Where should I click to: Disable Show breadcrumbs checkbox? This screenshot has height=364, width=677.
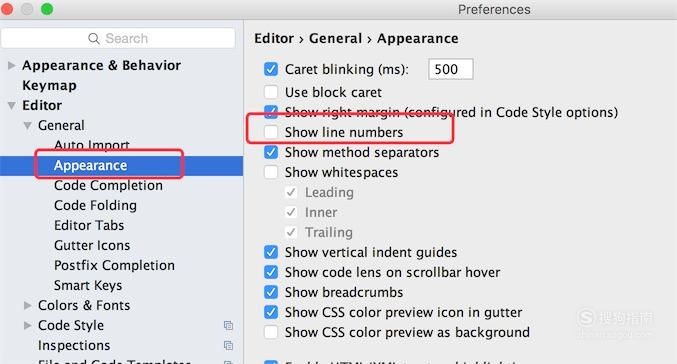tap(271, 292)
